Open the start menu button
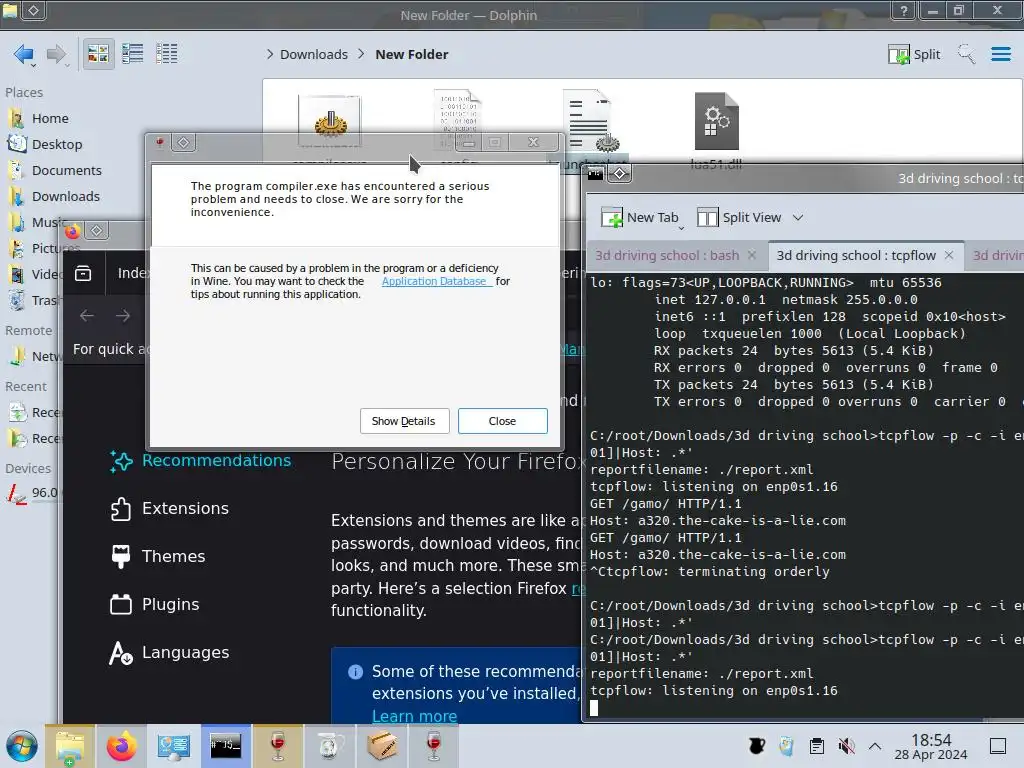 (22, 746)
